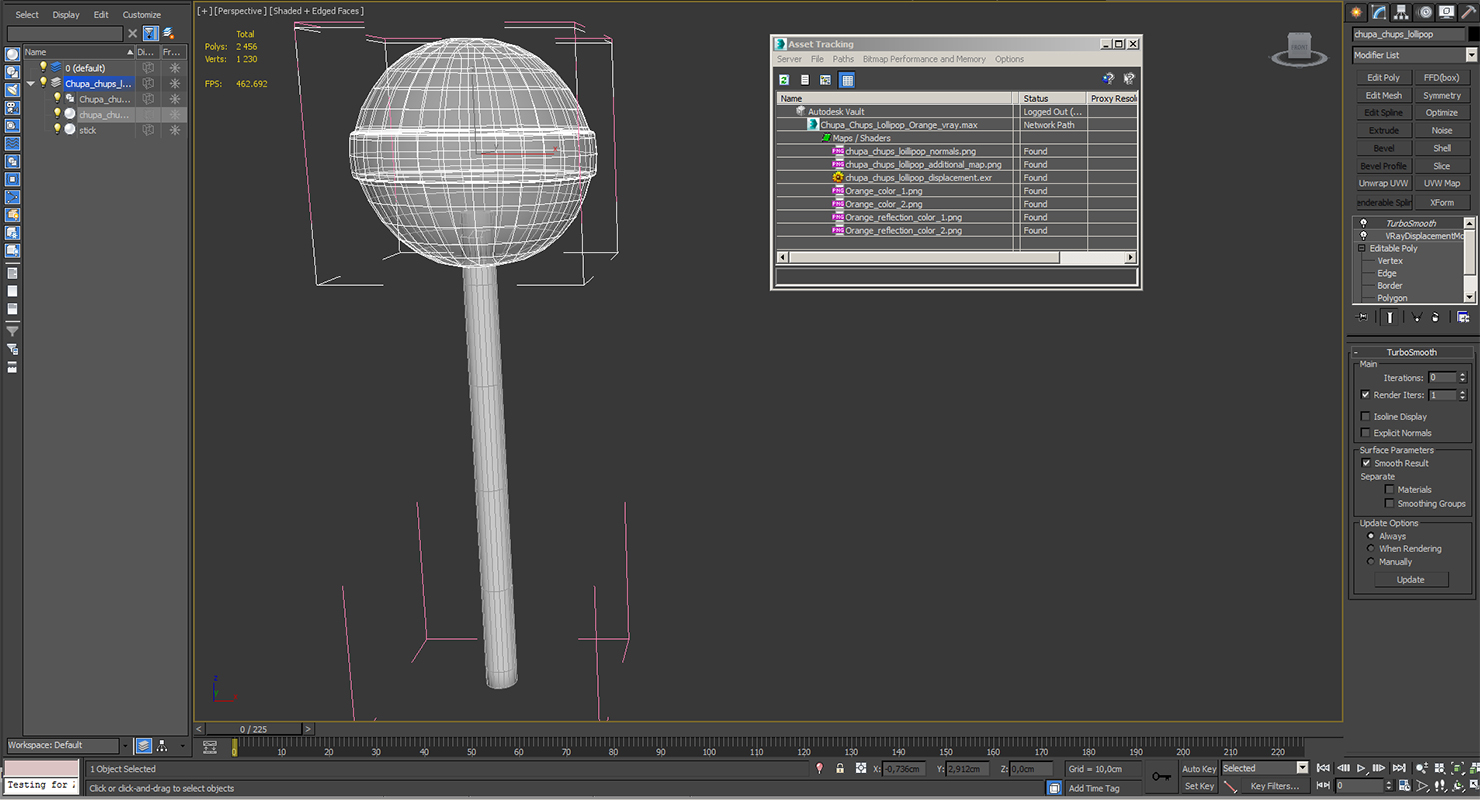The image size is (1480, 800).
Task: Select Manually update option
Action: tap(1371, 561)
